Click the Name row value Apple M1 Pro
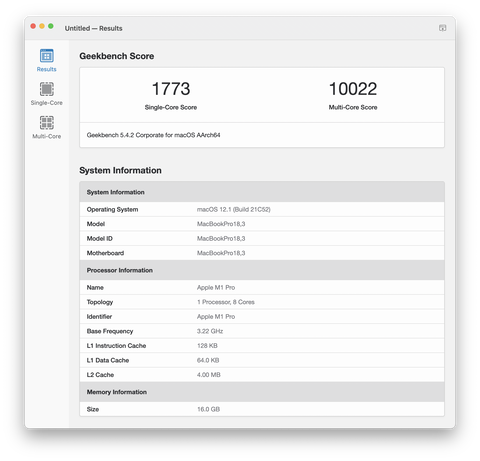This screenshot has height=461, width=480. click(x=216, y=287)
